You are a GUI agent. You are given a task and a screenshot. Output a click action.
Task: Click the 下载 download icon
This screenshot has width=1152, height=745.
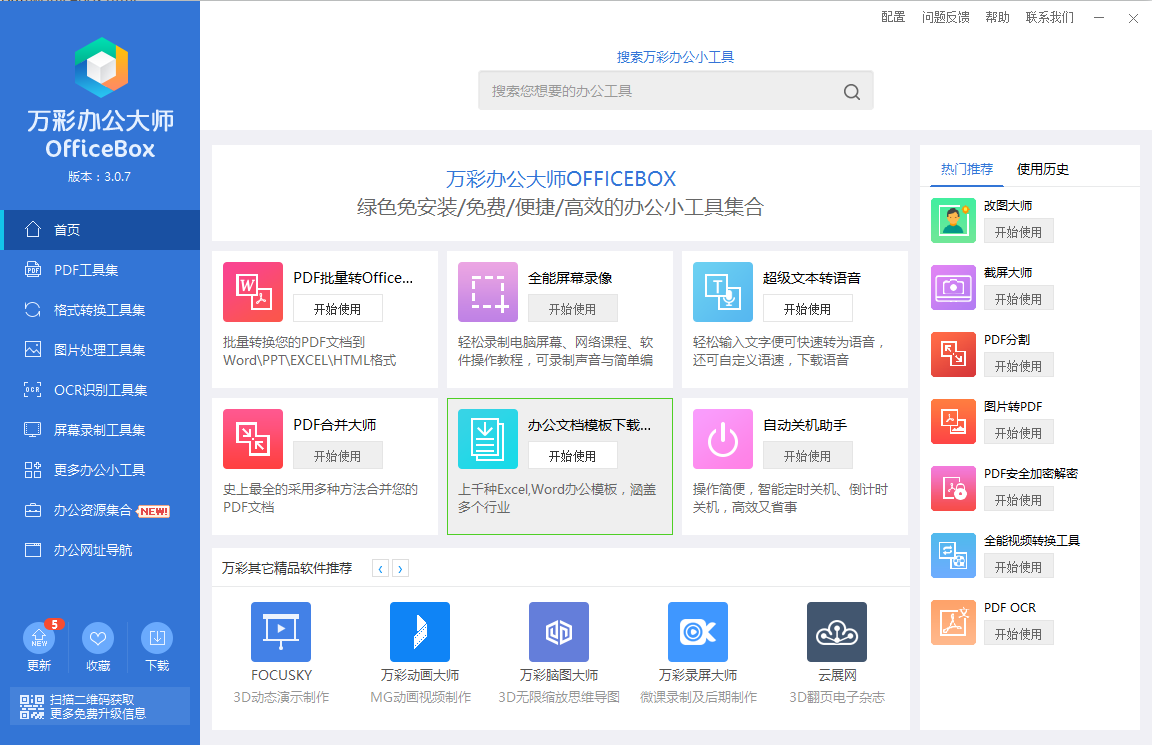tap(157, 638)
